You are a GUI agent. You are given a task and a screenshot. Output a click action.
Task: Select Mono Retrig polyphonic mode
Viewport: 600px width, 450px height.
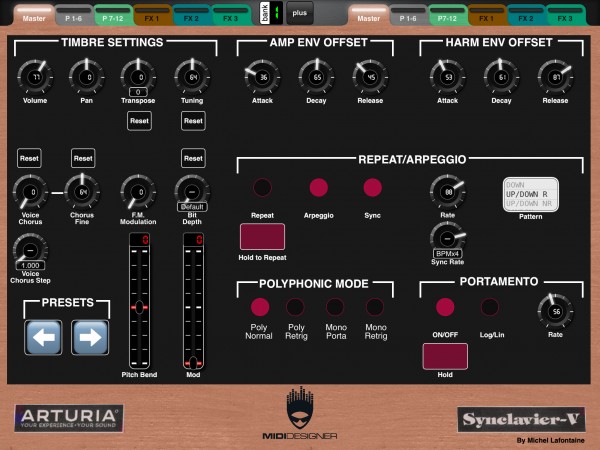(375, 307)
